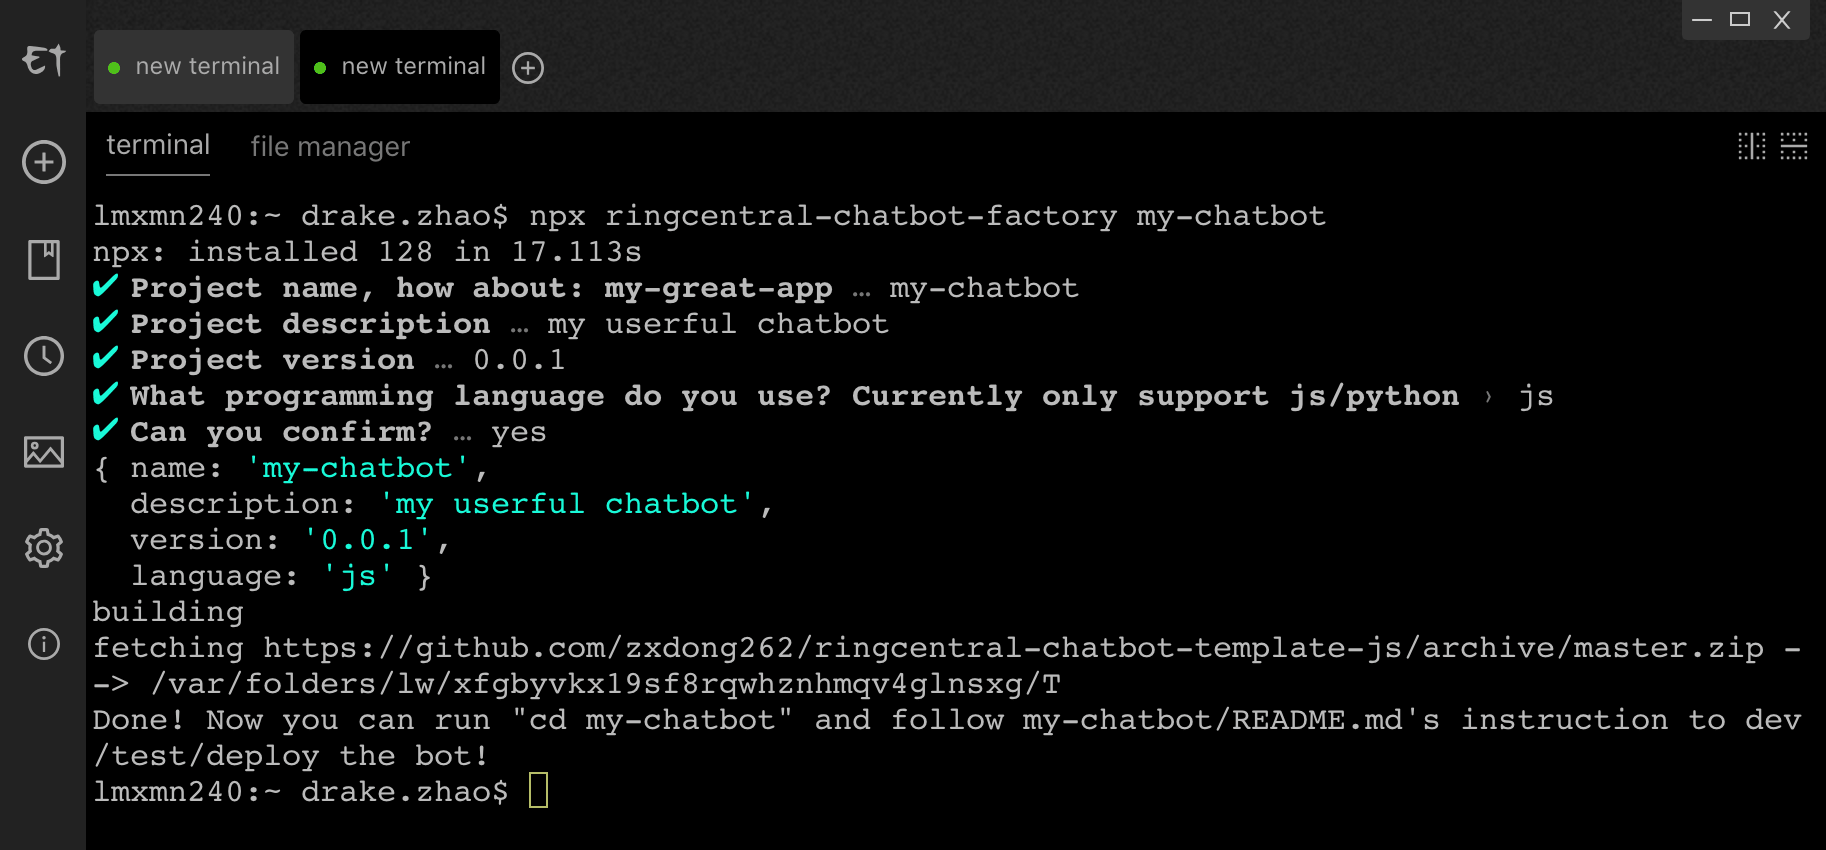Click the language 'js' value
Image resolution: width=1826 pixels, height=850 pixels.
pos(357,576)
